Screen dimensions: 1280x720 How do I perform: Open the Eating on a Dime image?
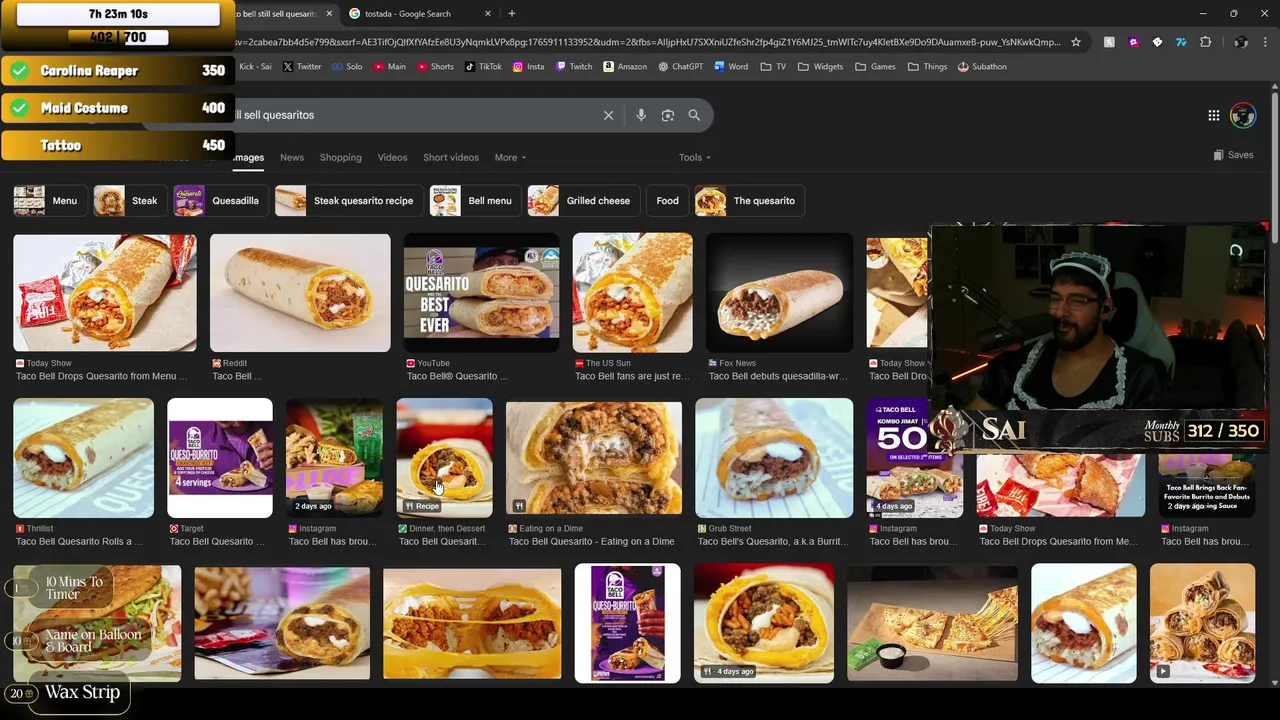[594, 458]
